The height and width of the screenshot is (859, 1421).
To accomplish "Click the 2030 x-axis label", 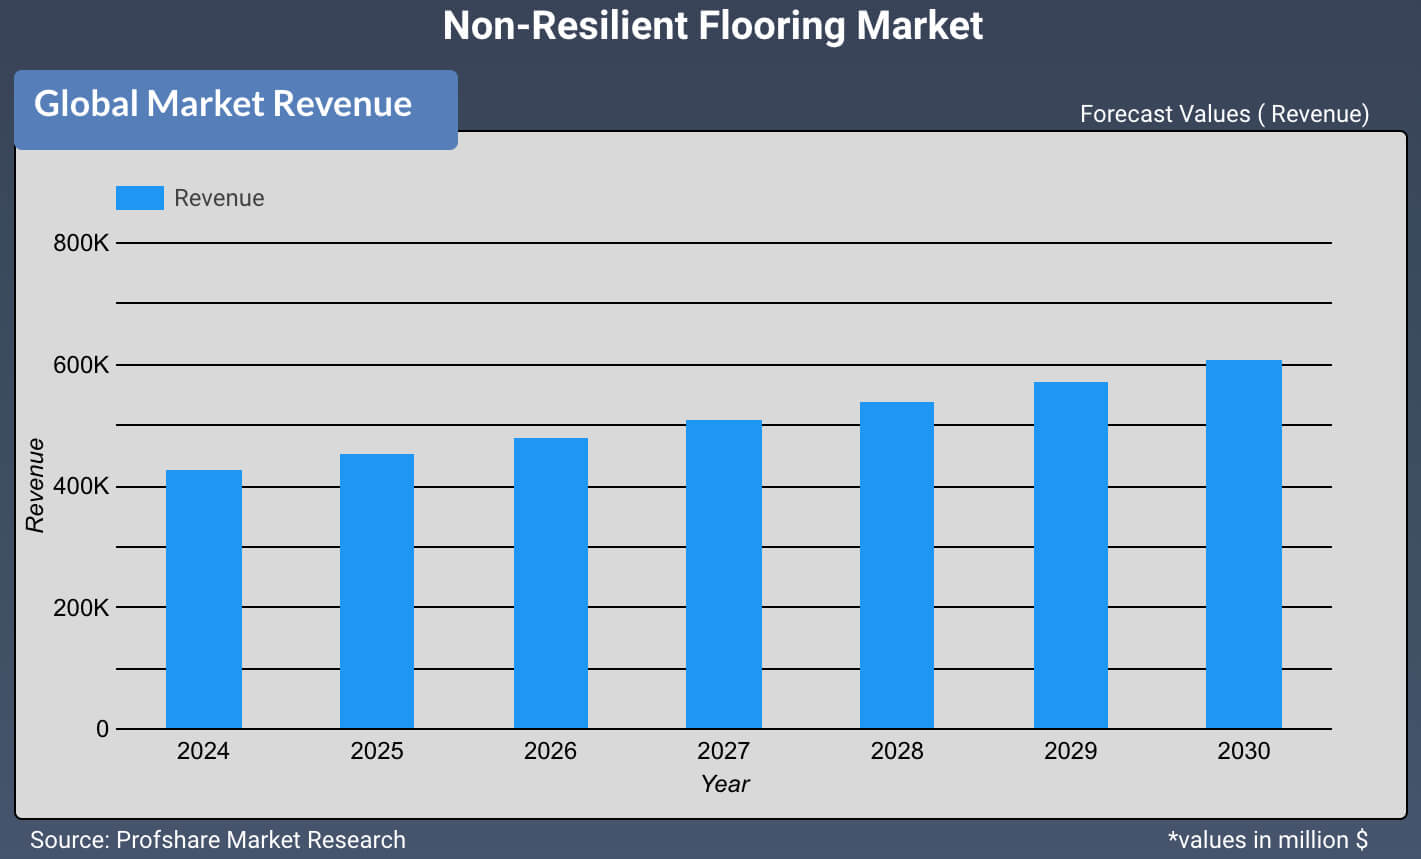I will tap(1244, 751).
